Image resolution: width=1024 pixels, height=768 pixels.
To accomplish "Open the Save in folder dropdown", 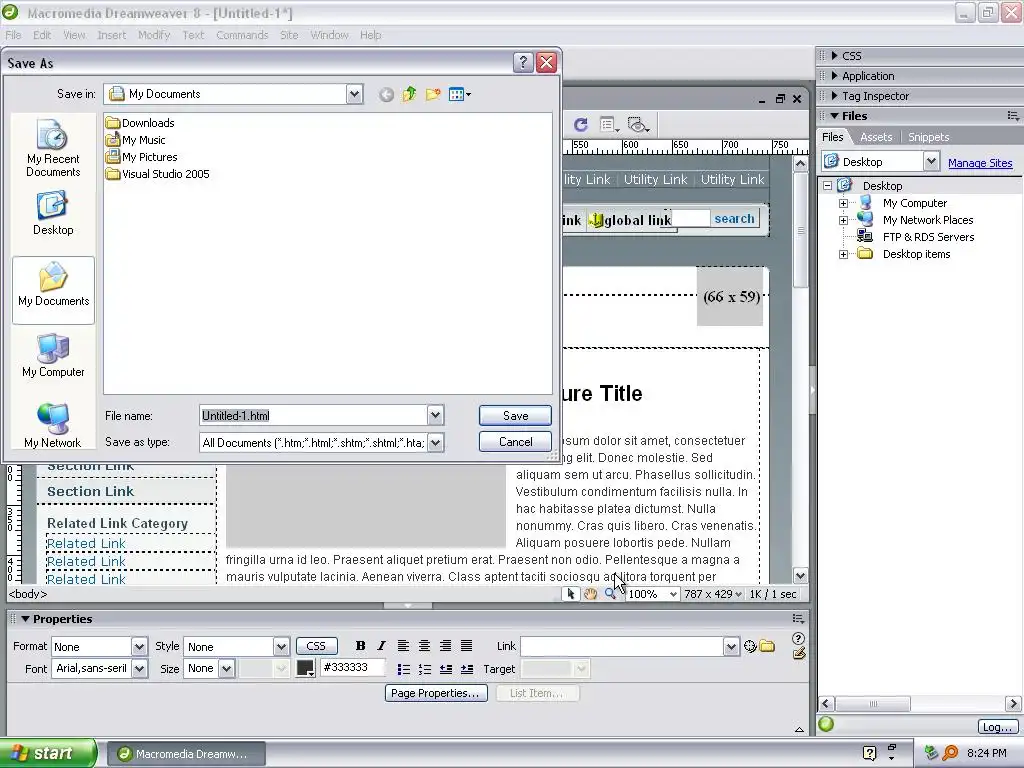I will pos(354,94).
